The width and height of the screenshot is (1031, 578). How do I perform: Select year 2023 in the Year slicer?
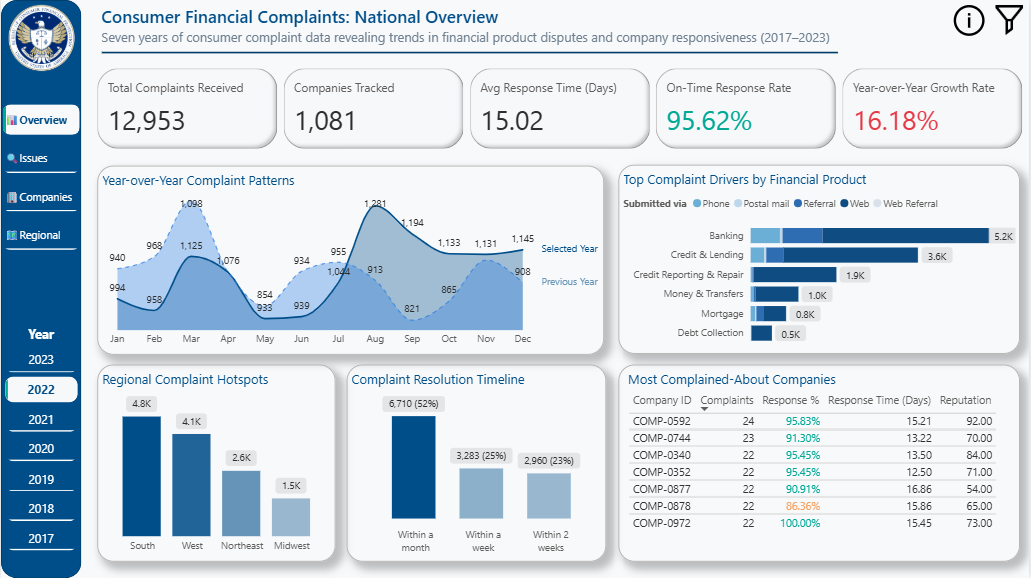[41, 360]
